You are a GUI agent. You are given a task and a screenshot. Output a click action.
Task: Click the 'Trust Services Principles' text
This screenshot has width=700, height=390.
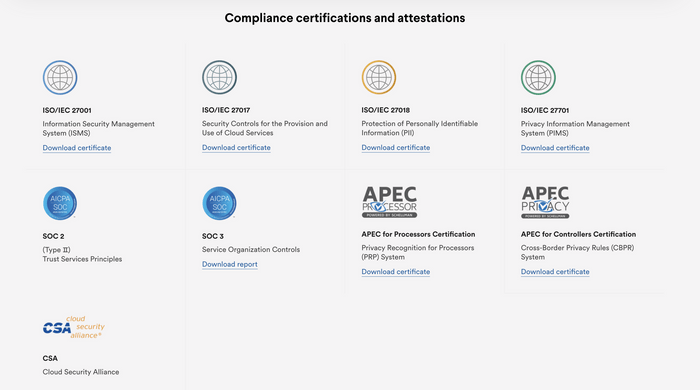[82, 259]
